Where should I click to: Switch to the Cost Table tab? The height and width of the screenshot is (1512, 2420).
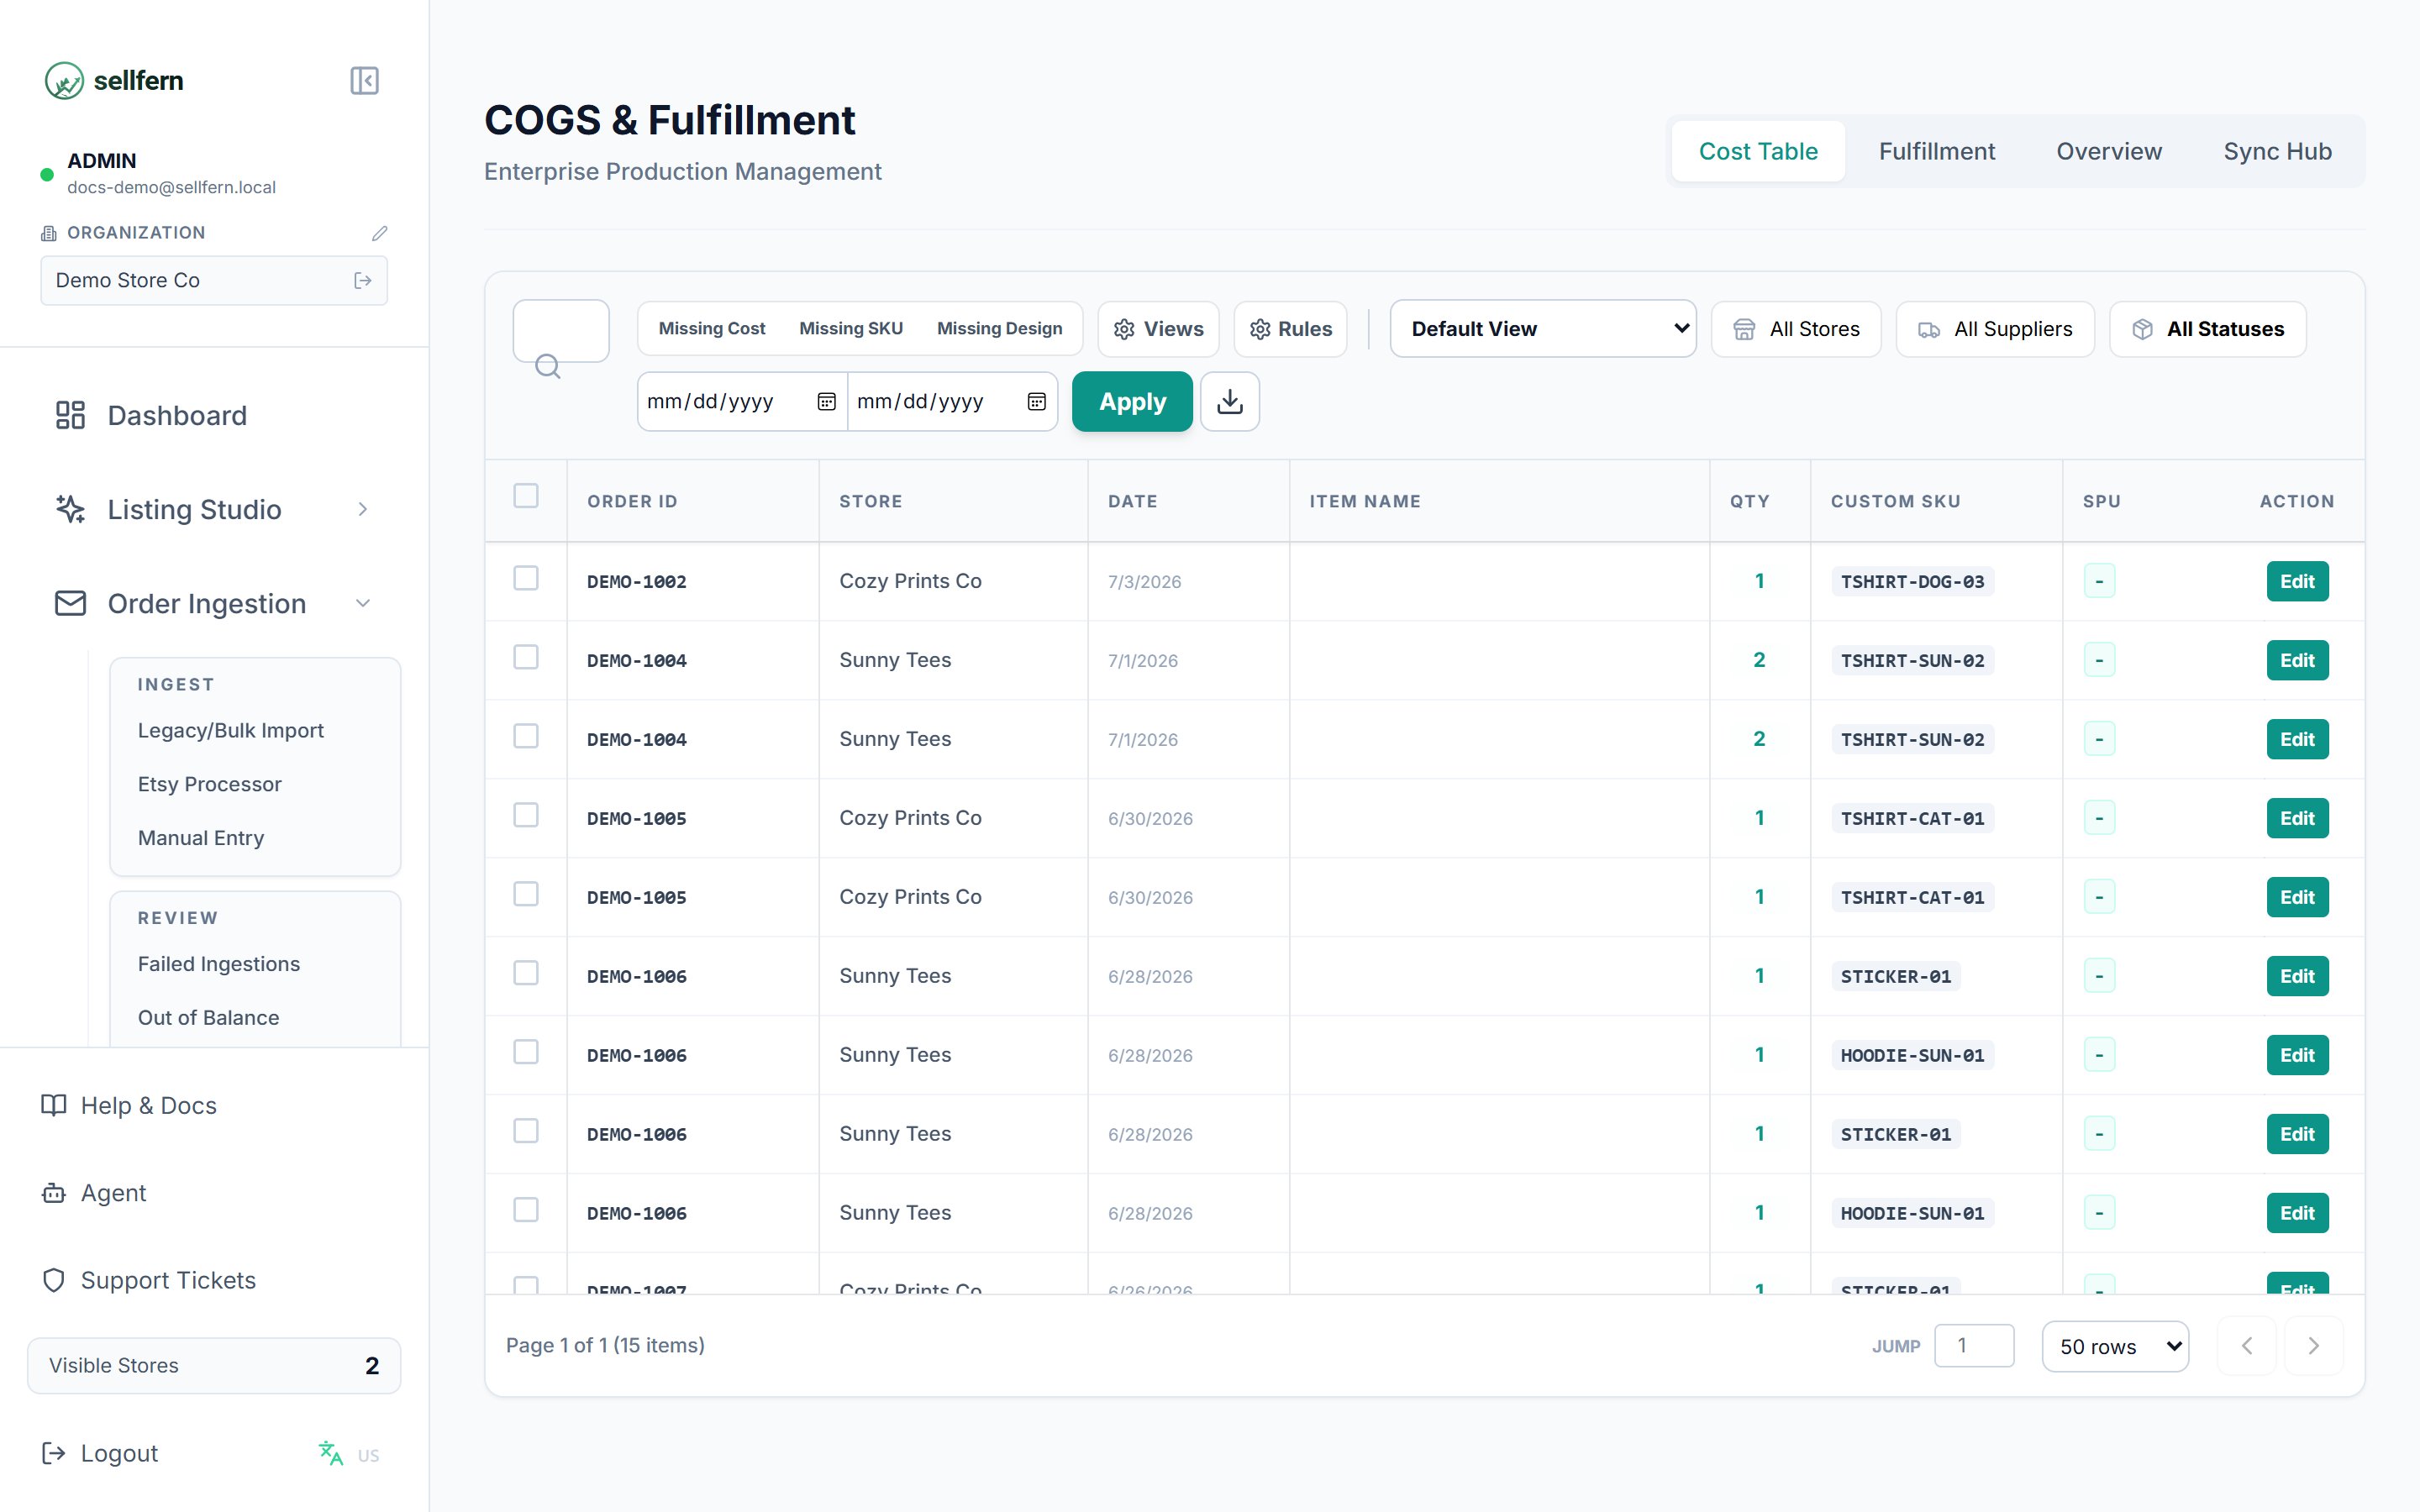tap(1758, 151)
